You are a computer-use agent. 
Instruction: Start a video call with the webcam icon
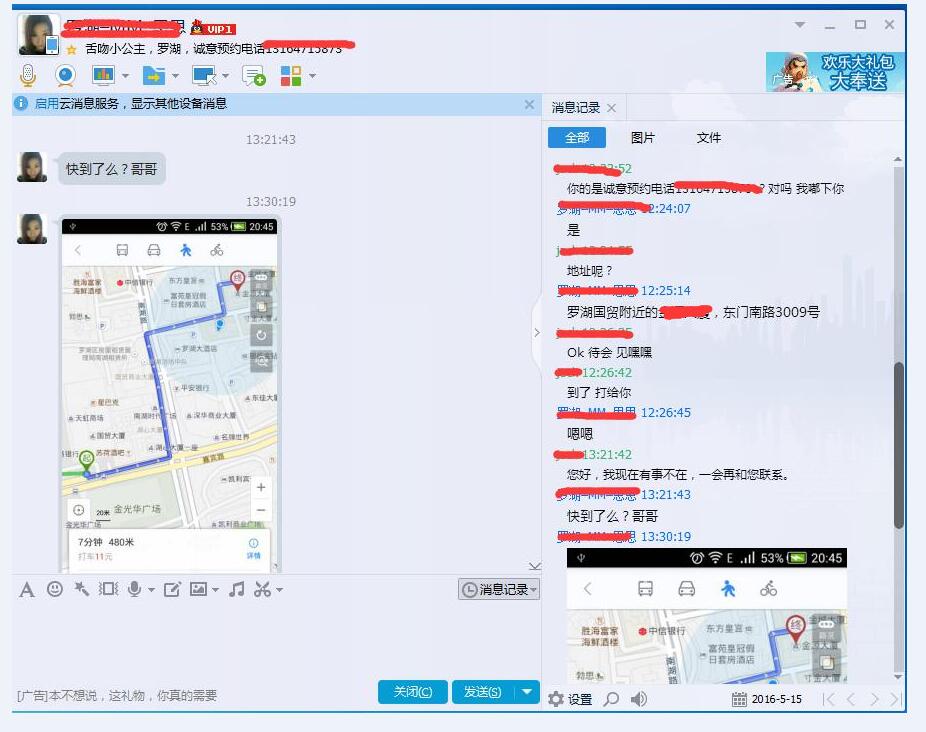(x=64, y=74)
